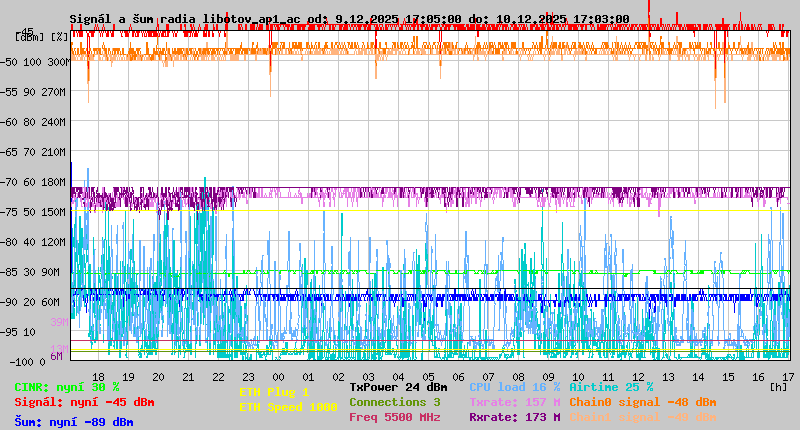Click the '[dBm] [%]' axis units label

tap(41, 37)
